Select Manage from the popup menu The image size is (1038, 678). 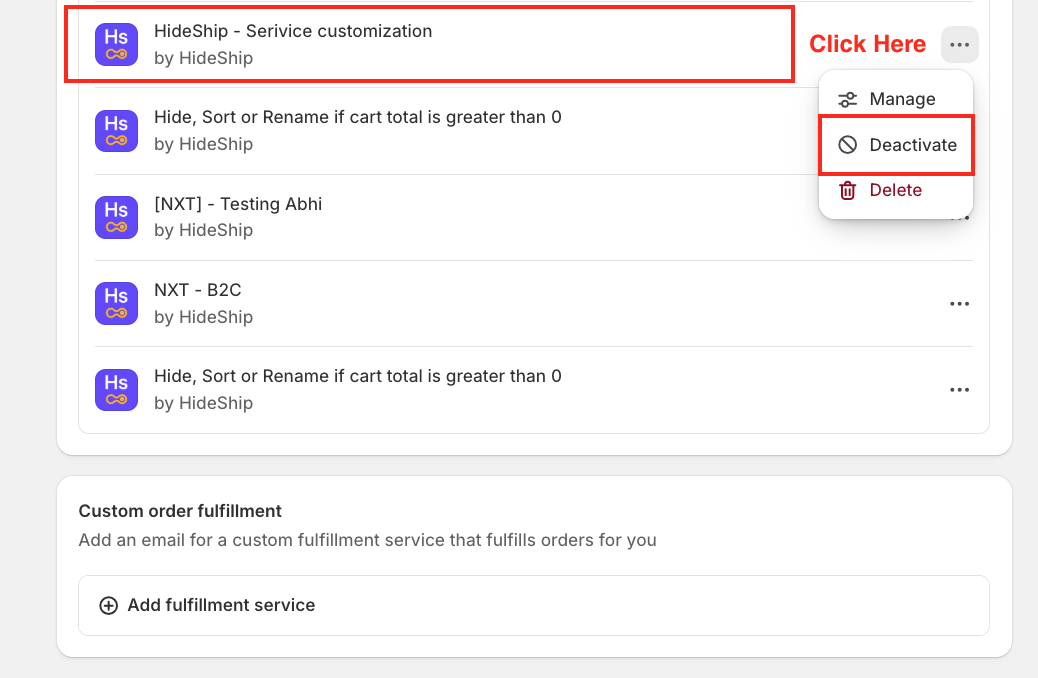pos(902,99)
